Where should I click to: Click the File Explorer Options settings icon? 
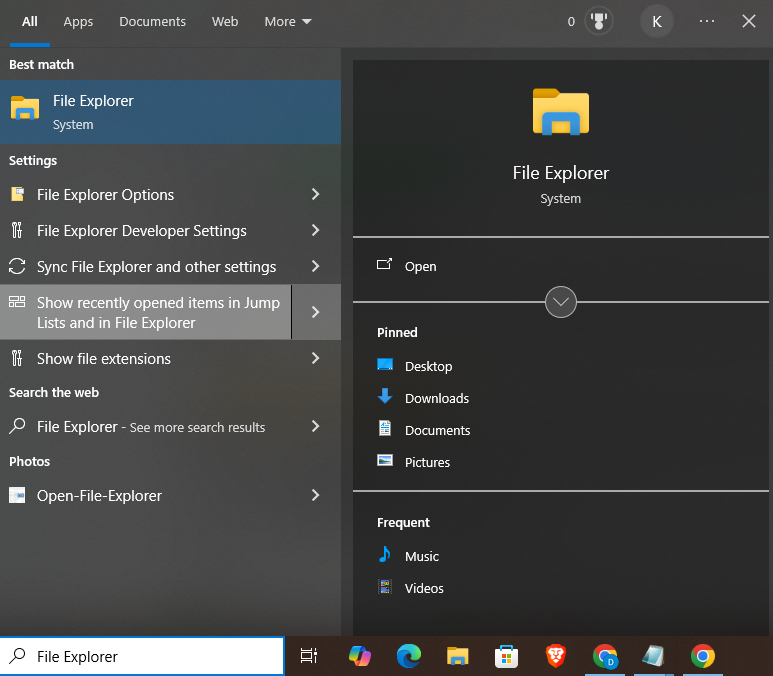tap(17, 194)
